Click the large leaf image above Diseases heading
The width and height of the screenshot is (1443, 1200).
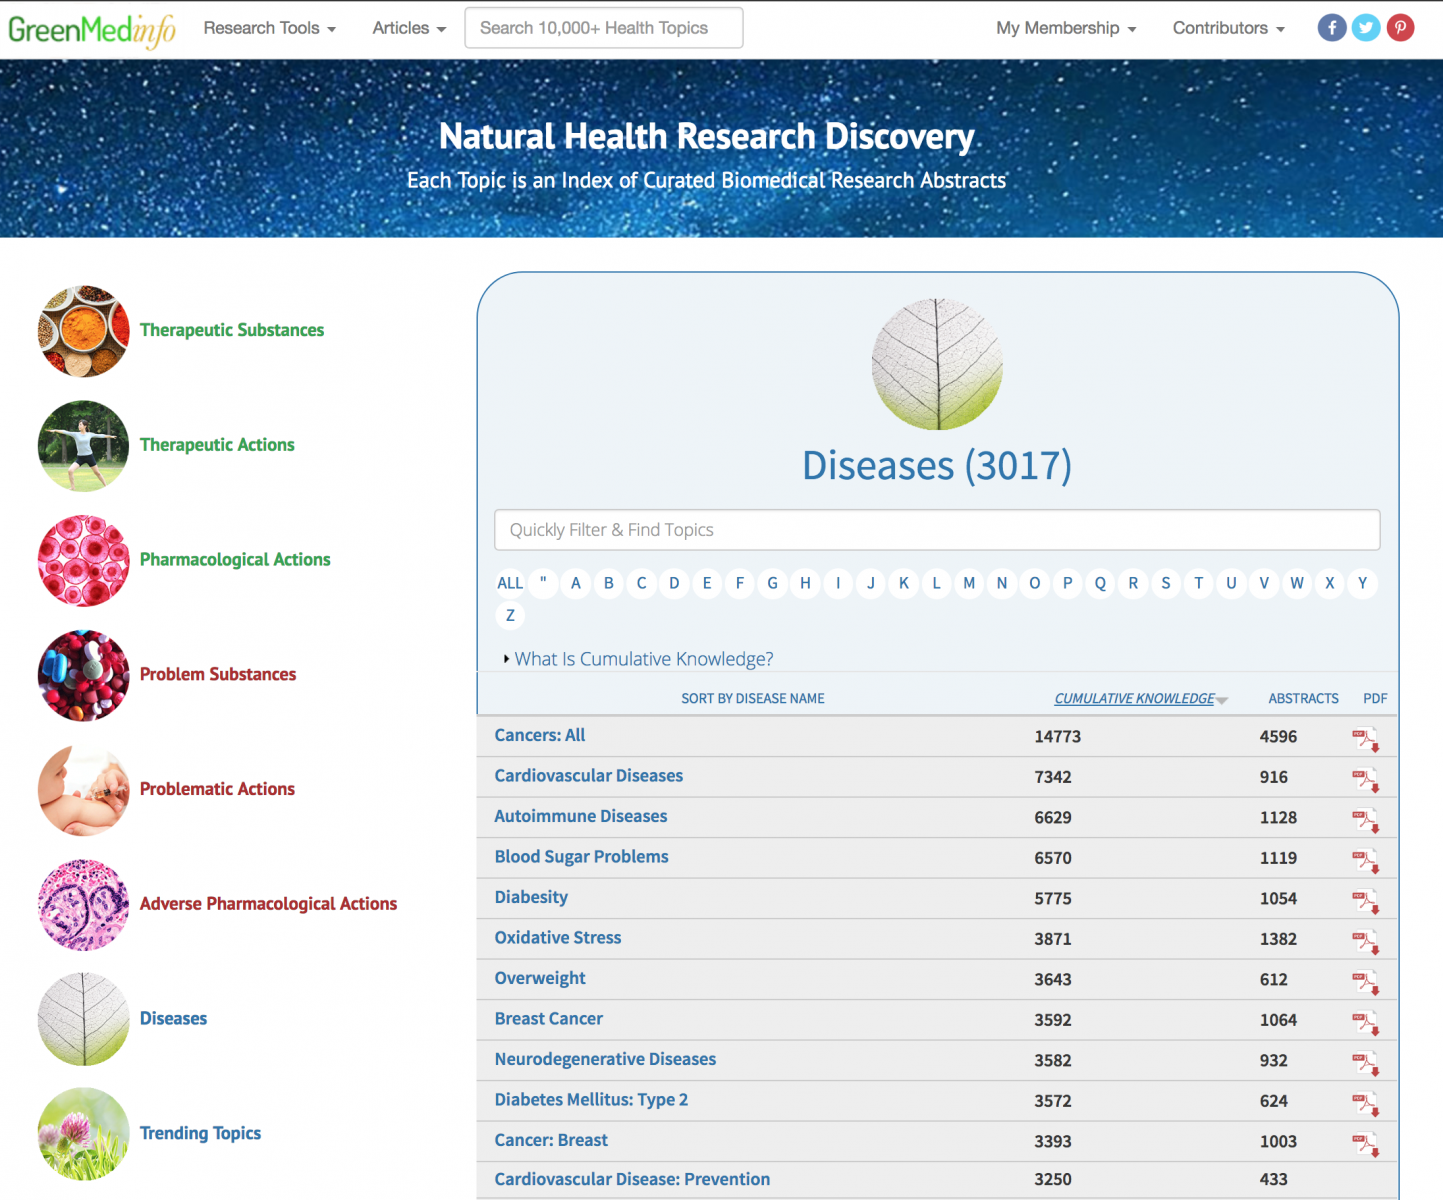(x=937, y=364)
